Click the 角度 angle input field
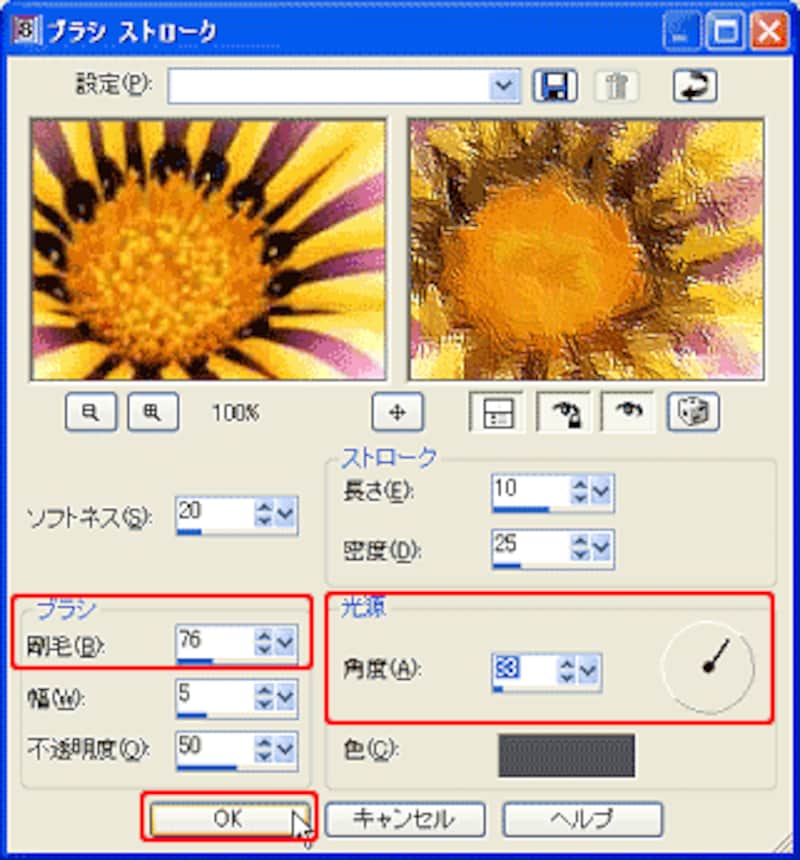This screenshot has width=800, height=860. click(525, 669)
